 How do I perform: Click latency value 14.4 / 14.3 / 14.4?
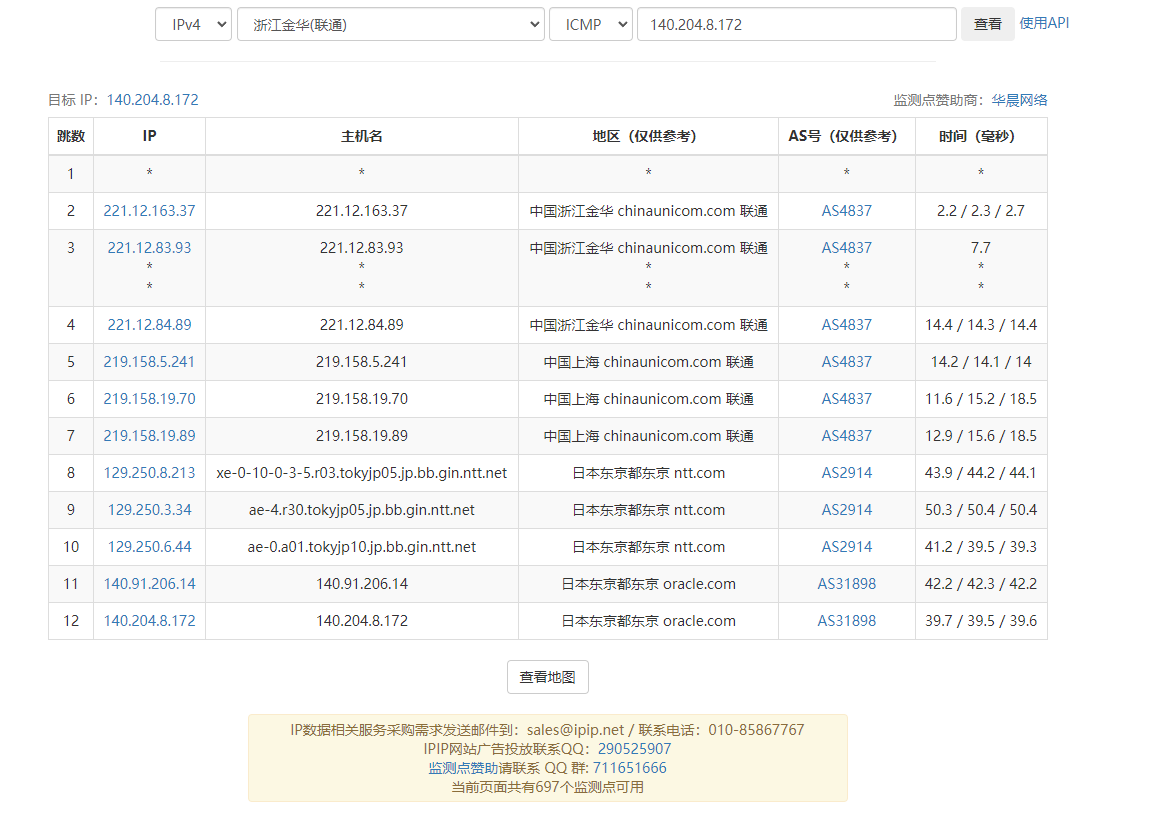click(x=981, y=325)
